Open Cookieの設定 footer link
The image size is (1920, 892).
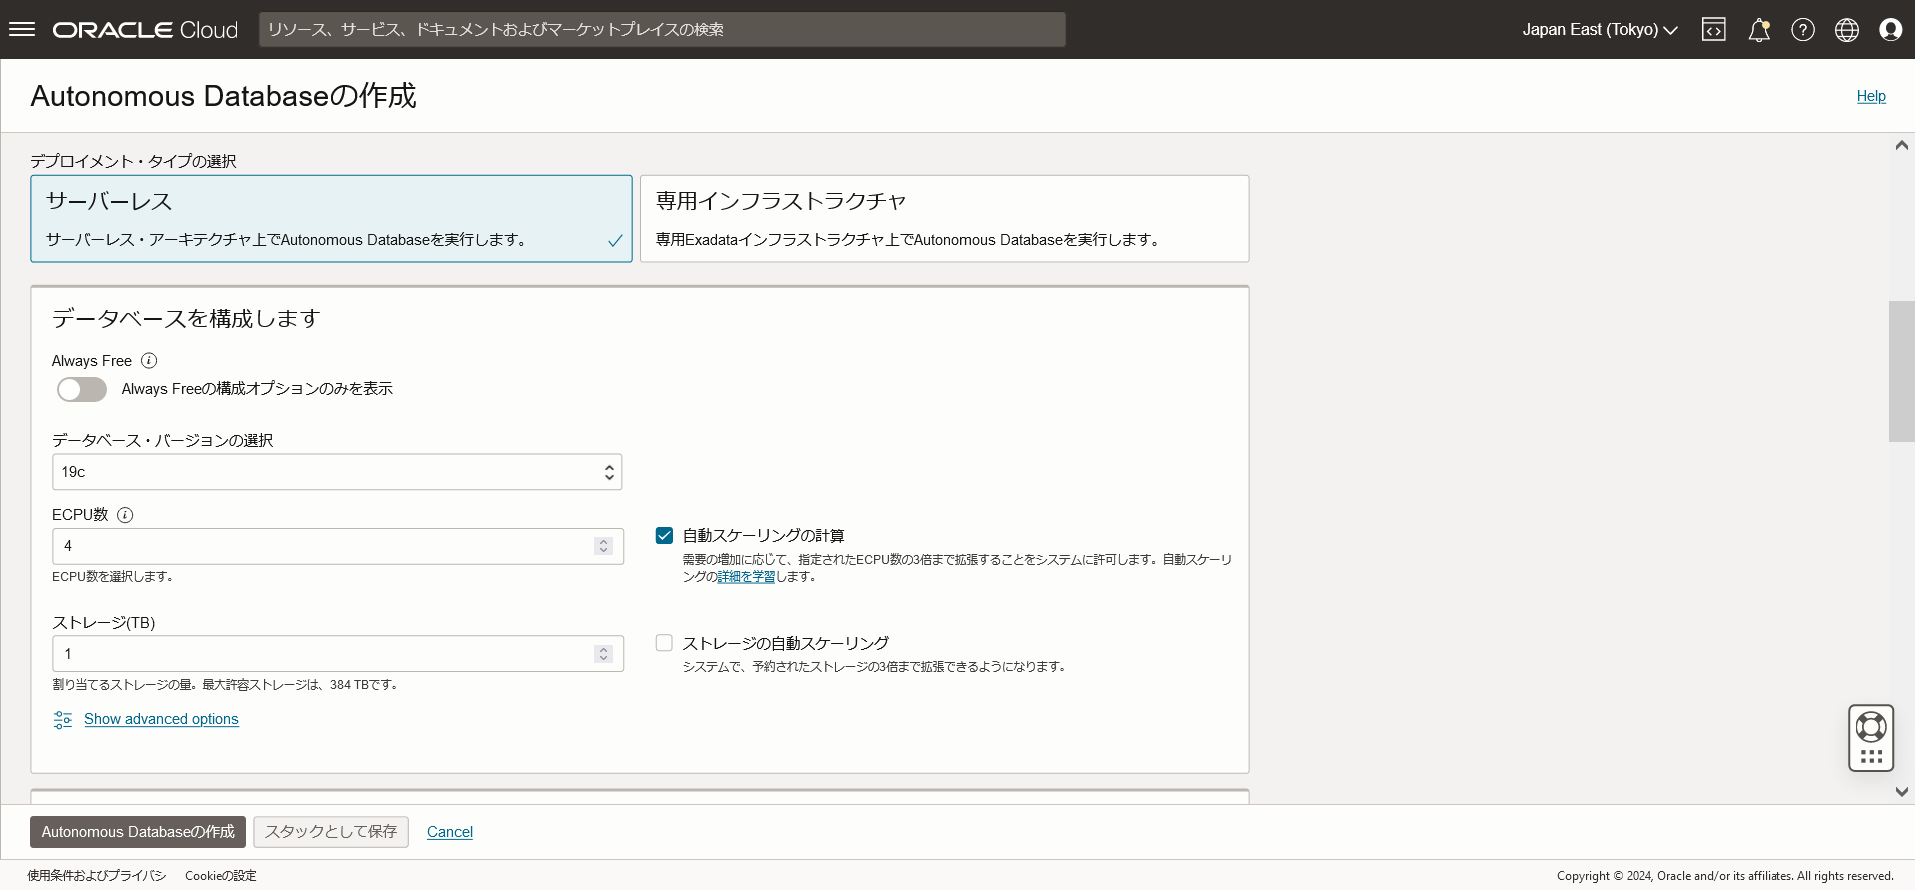click(221, 876)
